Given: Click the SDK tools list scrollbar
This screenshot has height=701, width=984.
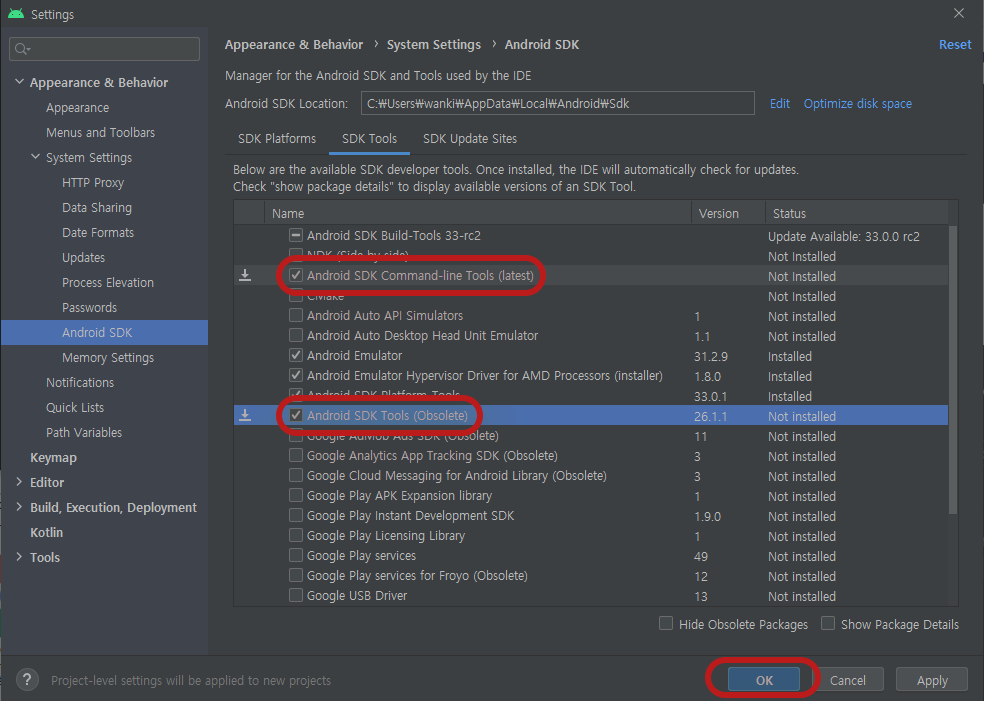Looking at the screenshot, I should pyautogui.click(x=953, y=370).
